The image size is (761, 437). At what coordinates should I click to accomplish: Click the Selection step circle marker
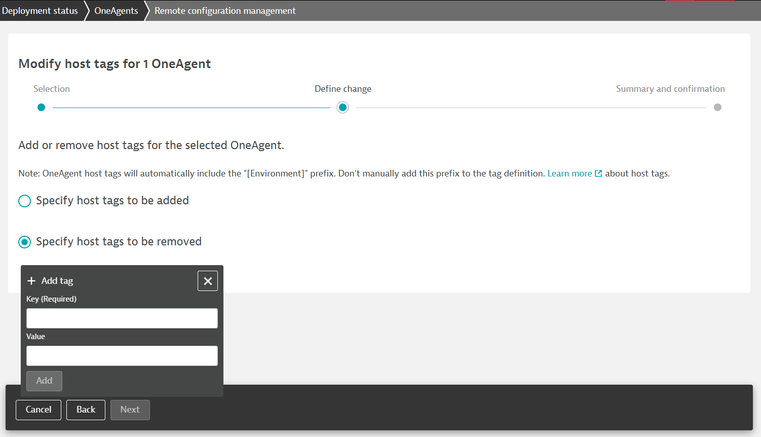coord(41,107)
